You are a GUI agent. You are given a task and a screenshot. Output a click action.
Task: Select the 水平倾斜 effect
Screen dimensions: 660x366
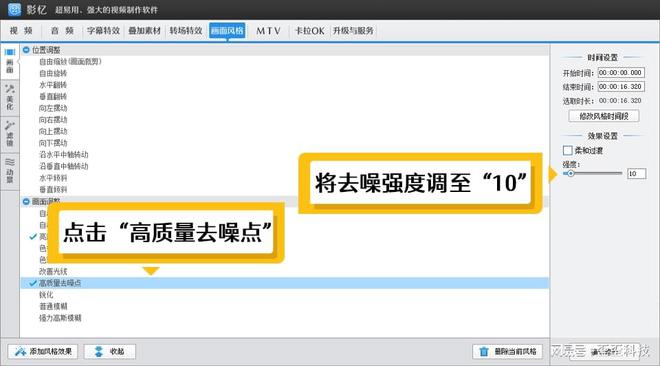[x=53, y=178]
